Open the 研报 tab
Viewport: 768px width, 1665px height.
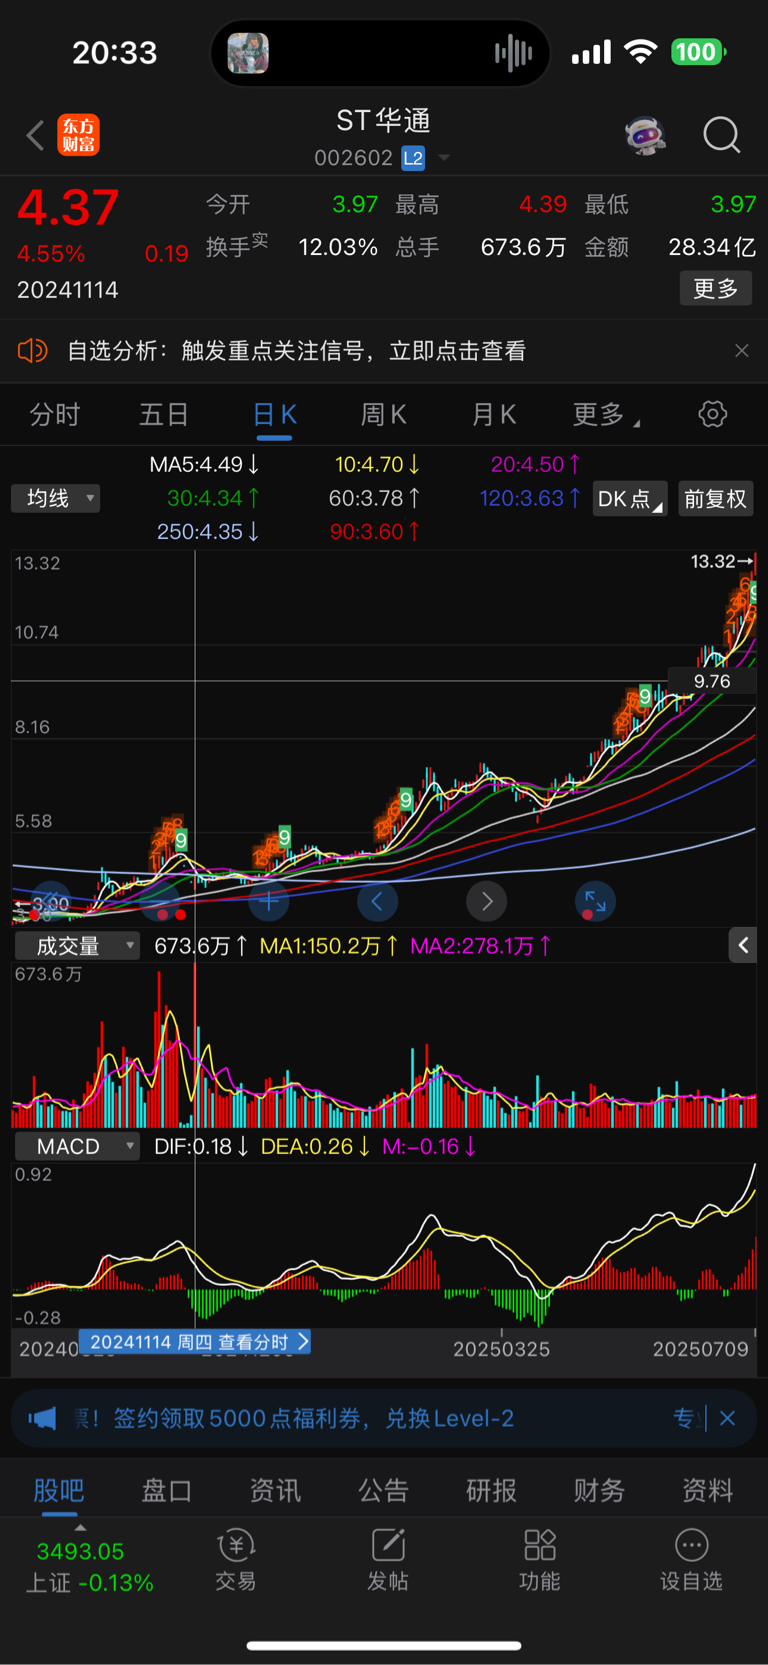coord(491,1490)
